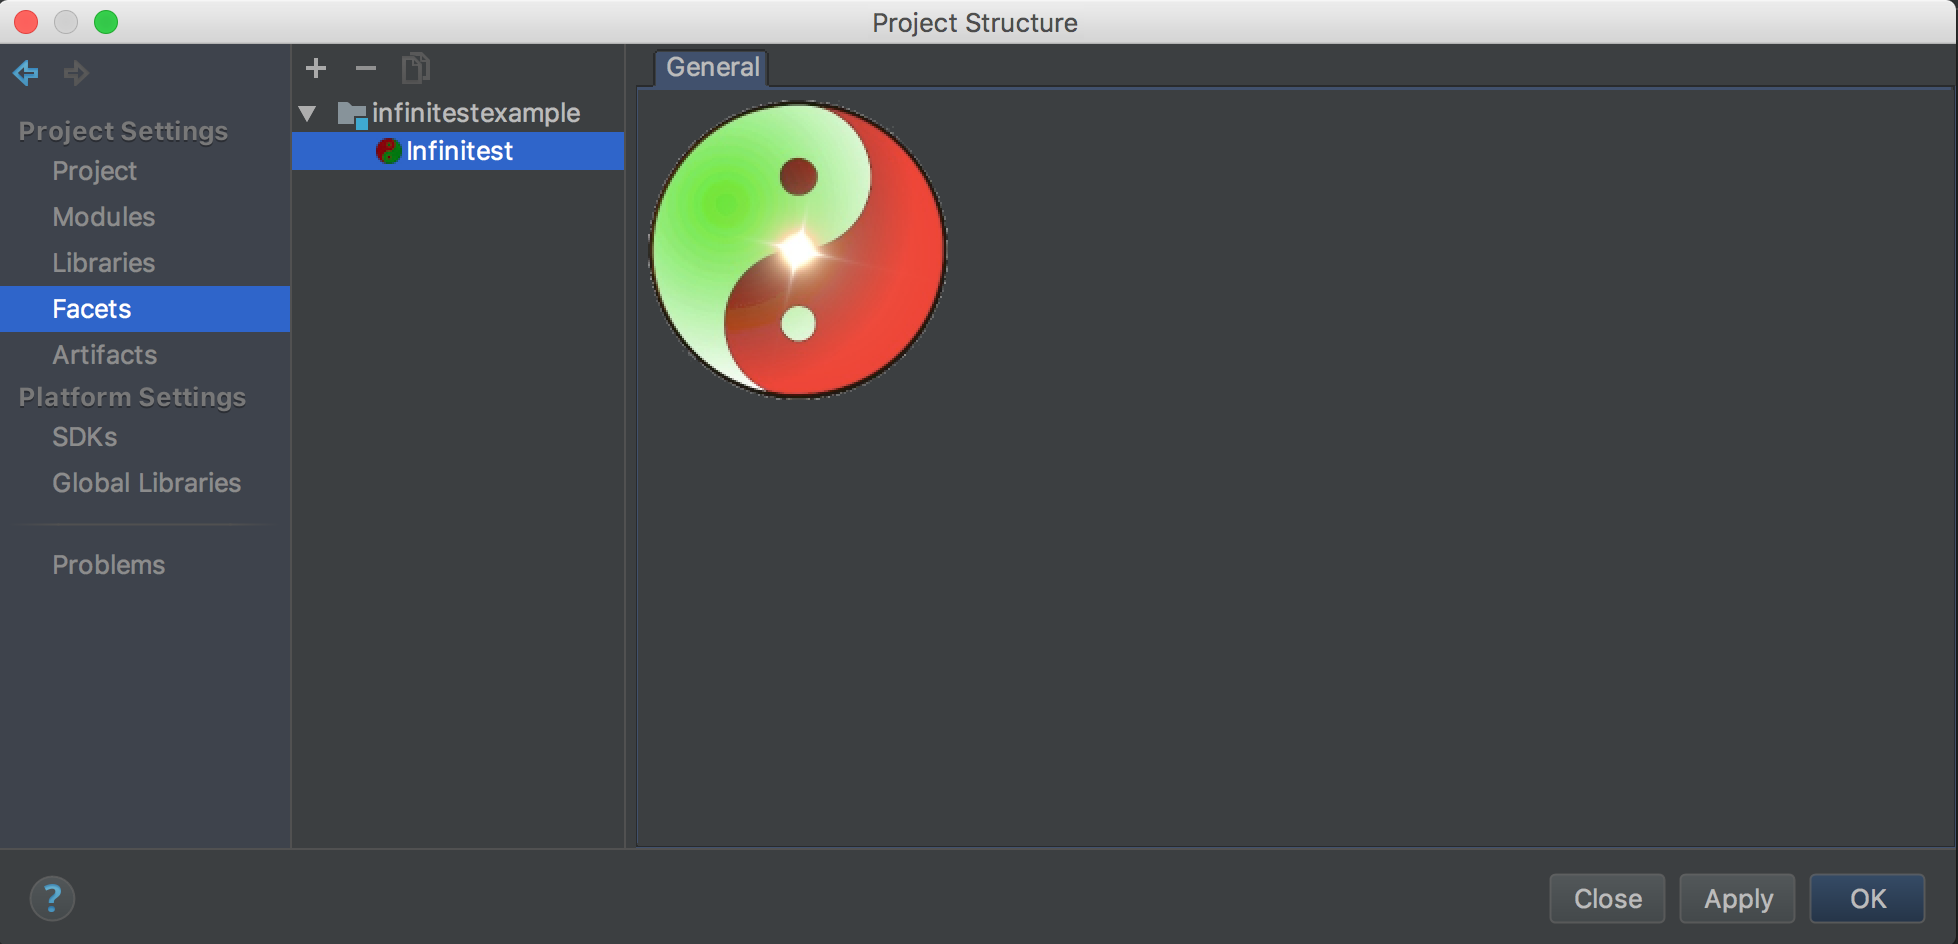Open the SDKs platform settings
The width and height of the screenshot is (1958, 944).
click(85, 437)
